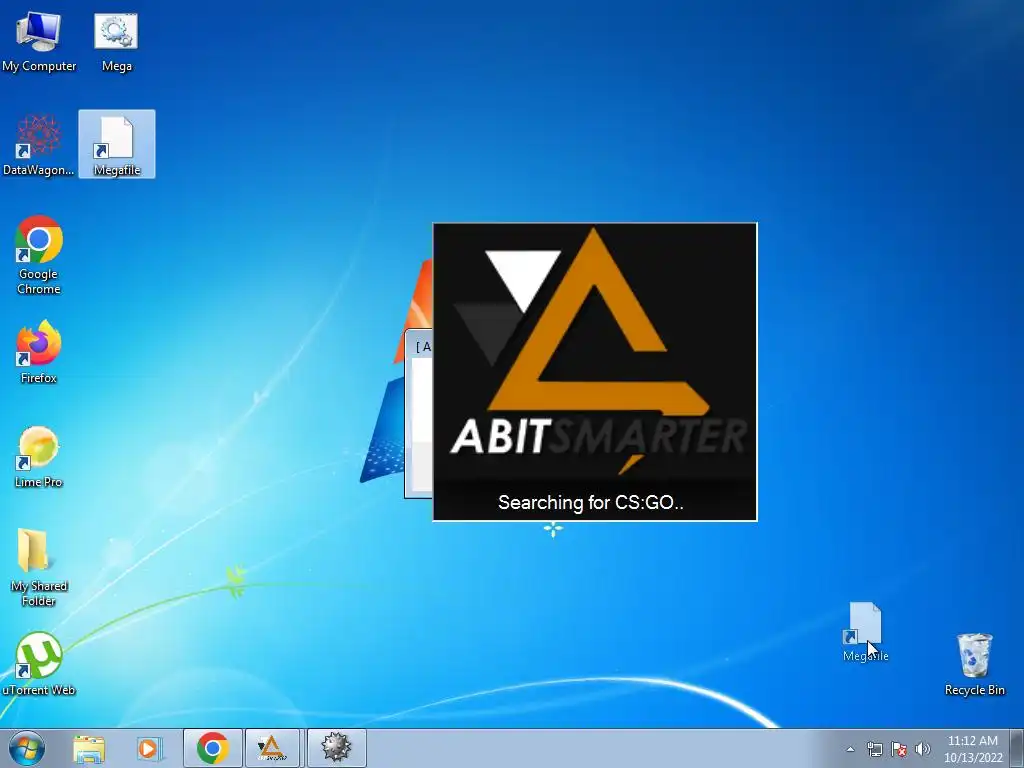Click the highlighted Megafile shortcut under Mega
Screen dimensions: 1024x768
(x=117, y=144)
